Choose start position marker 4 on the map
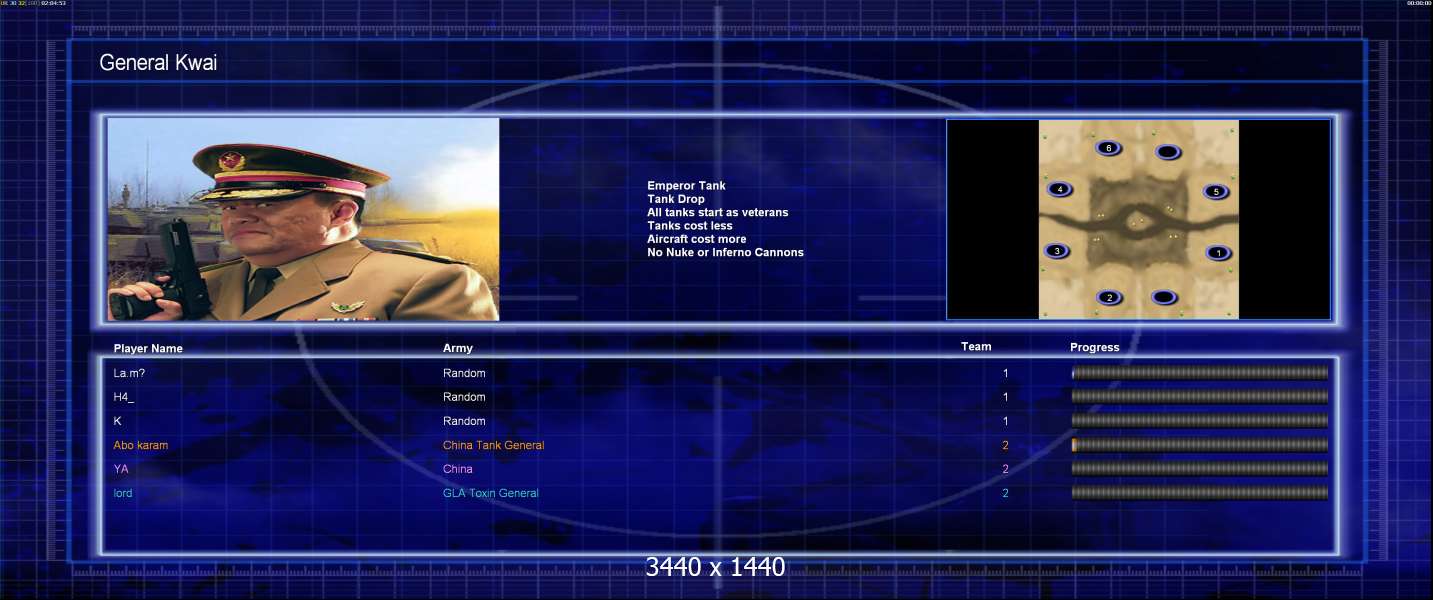This screenshot has width=1433, height=600. 1059,189
